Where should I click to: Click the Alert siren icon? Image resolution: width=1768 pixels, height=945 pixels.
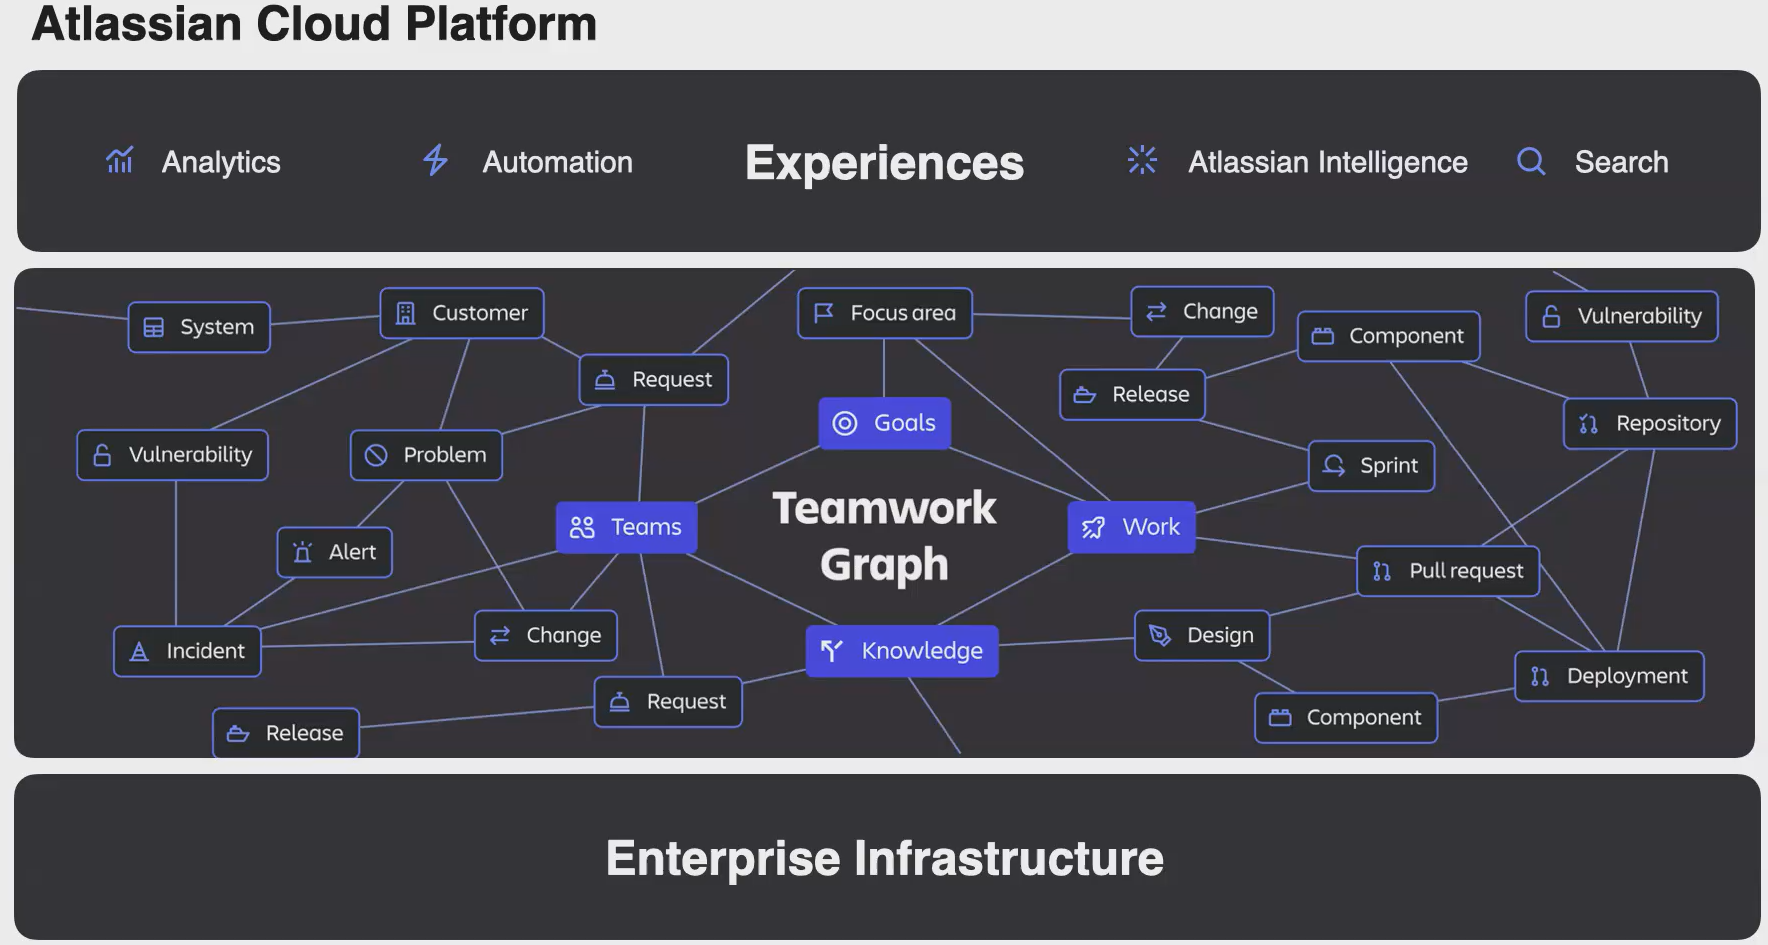pyautogui.click(x=302, y=552)
